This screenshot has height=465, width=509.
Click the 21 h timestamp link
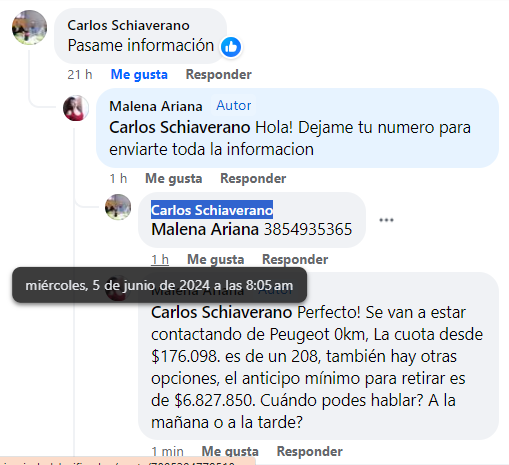(x=80, y=74)
